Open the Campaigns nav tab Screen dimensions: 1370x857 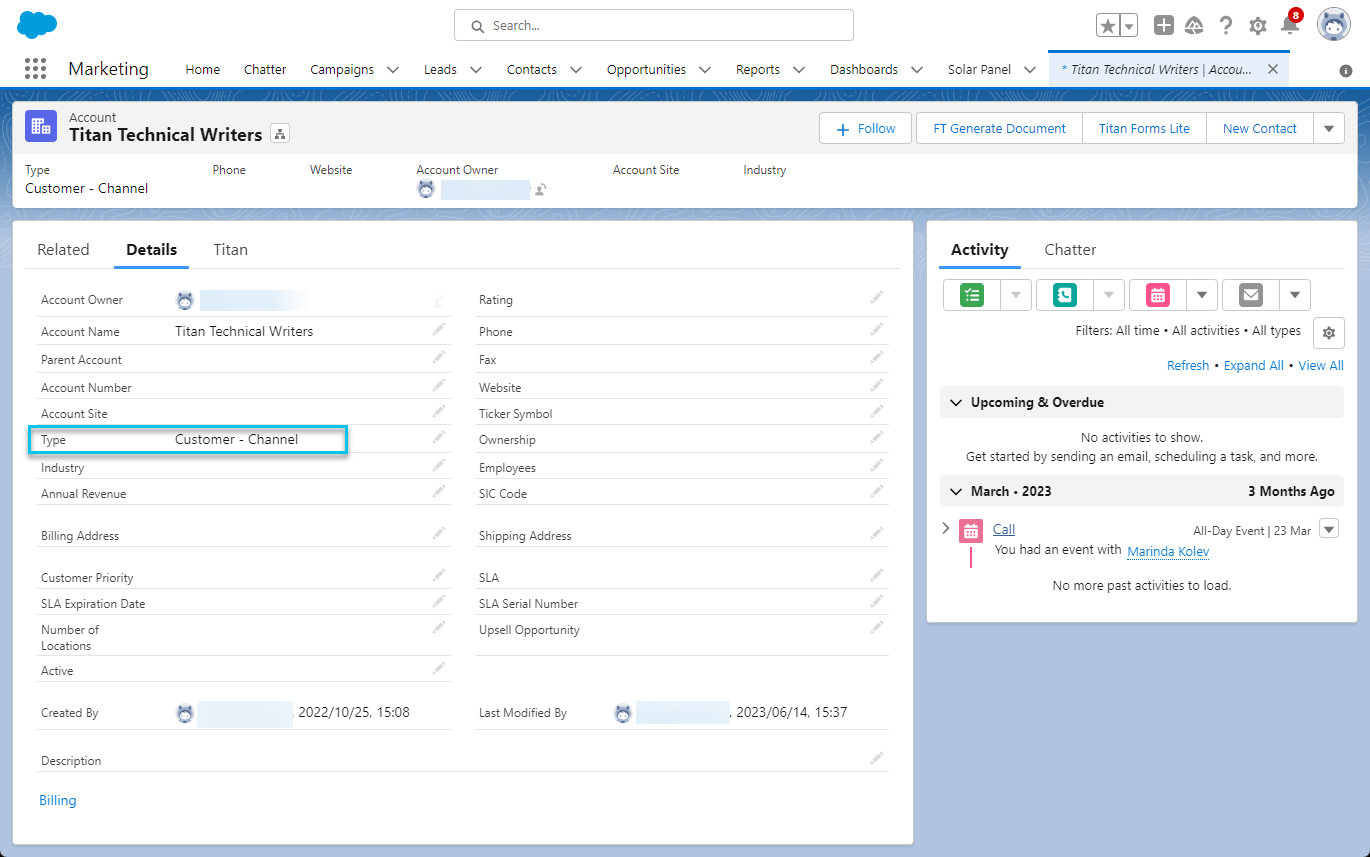342,69
